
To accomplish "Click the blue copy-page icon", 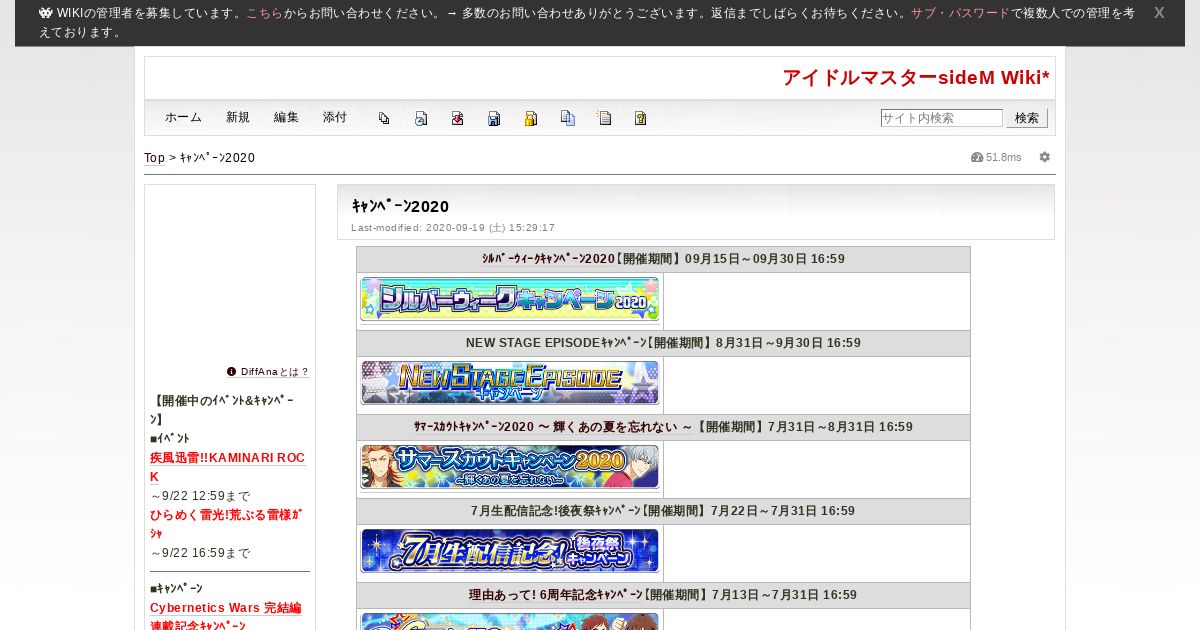I will coord(568,118).
